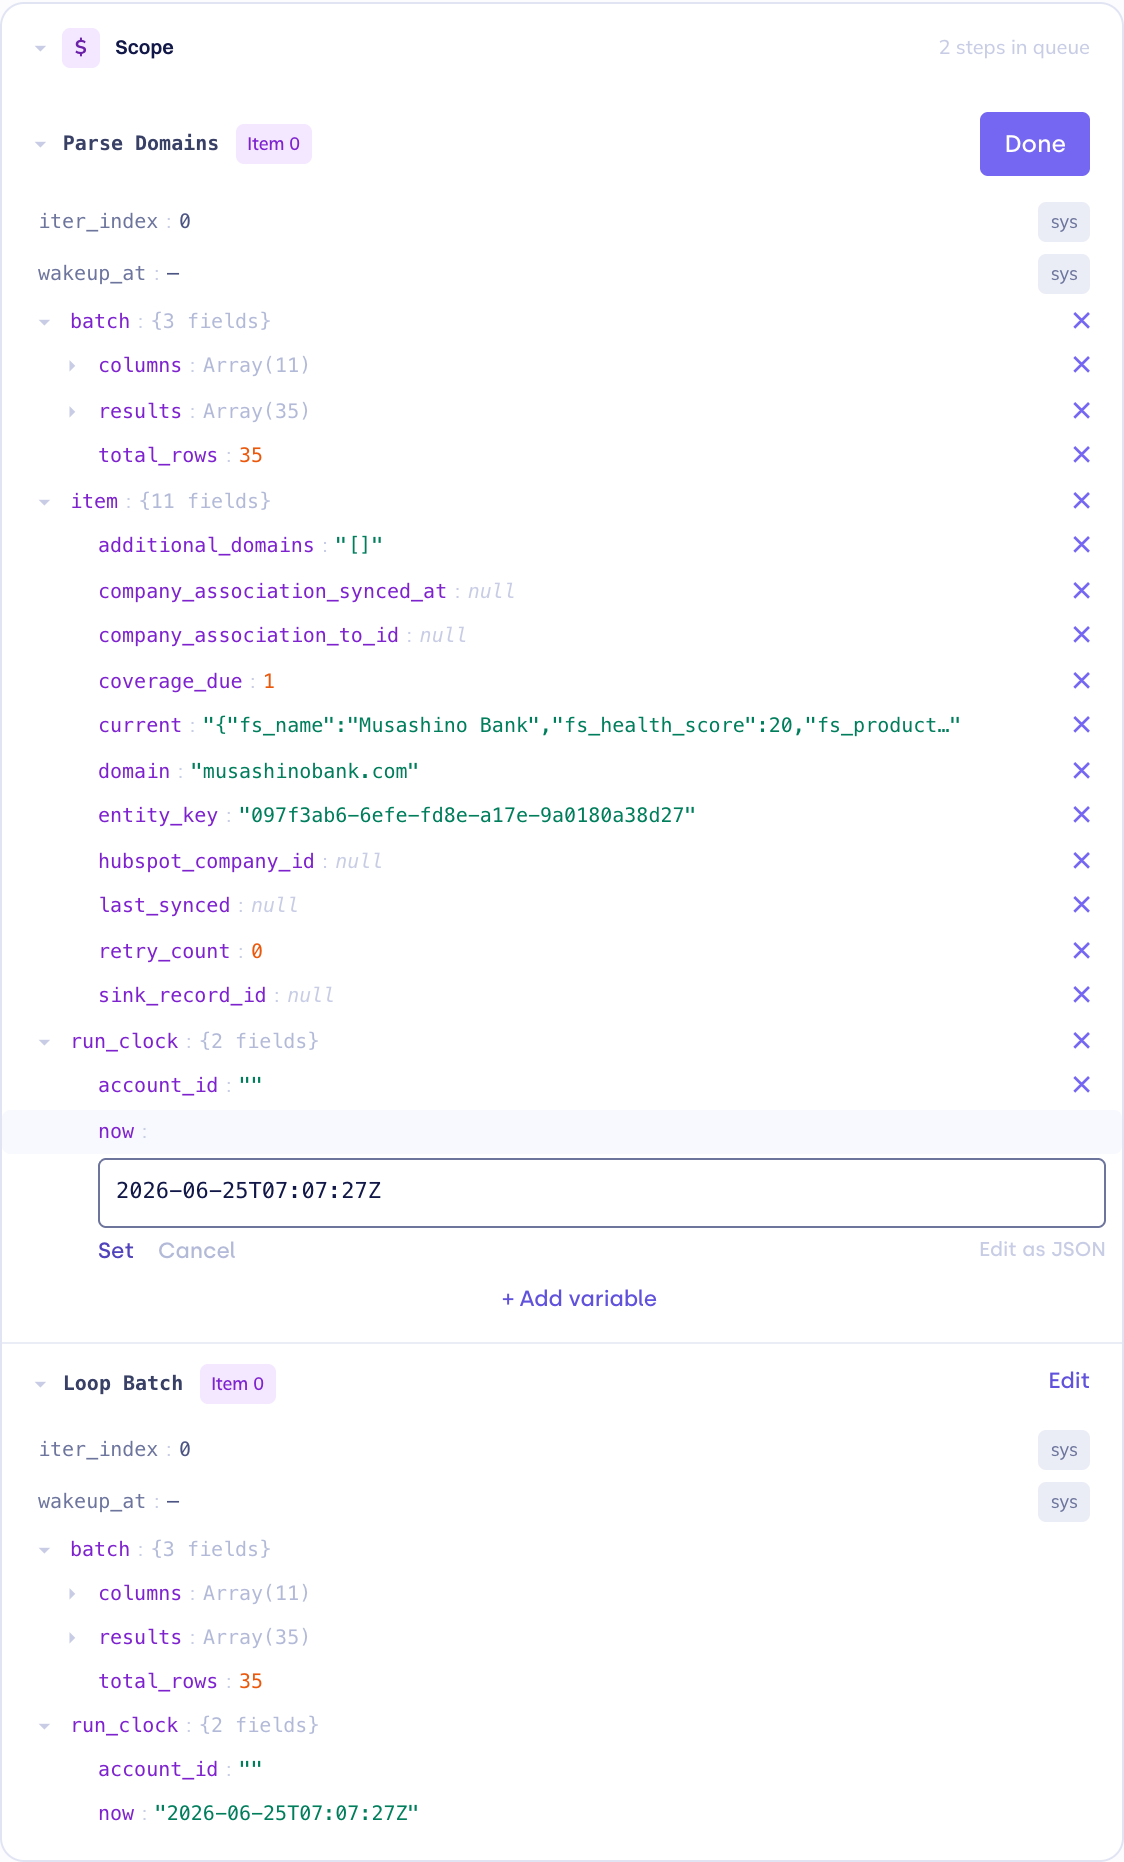Collapse the item tree node
Image resolution: width=1124 pixels, height=1862 pixels.
(x=44, y=502)
